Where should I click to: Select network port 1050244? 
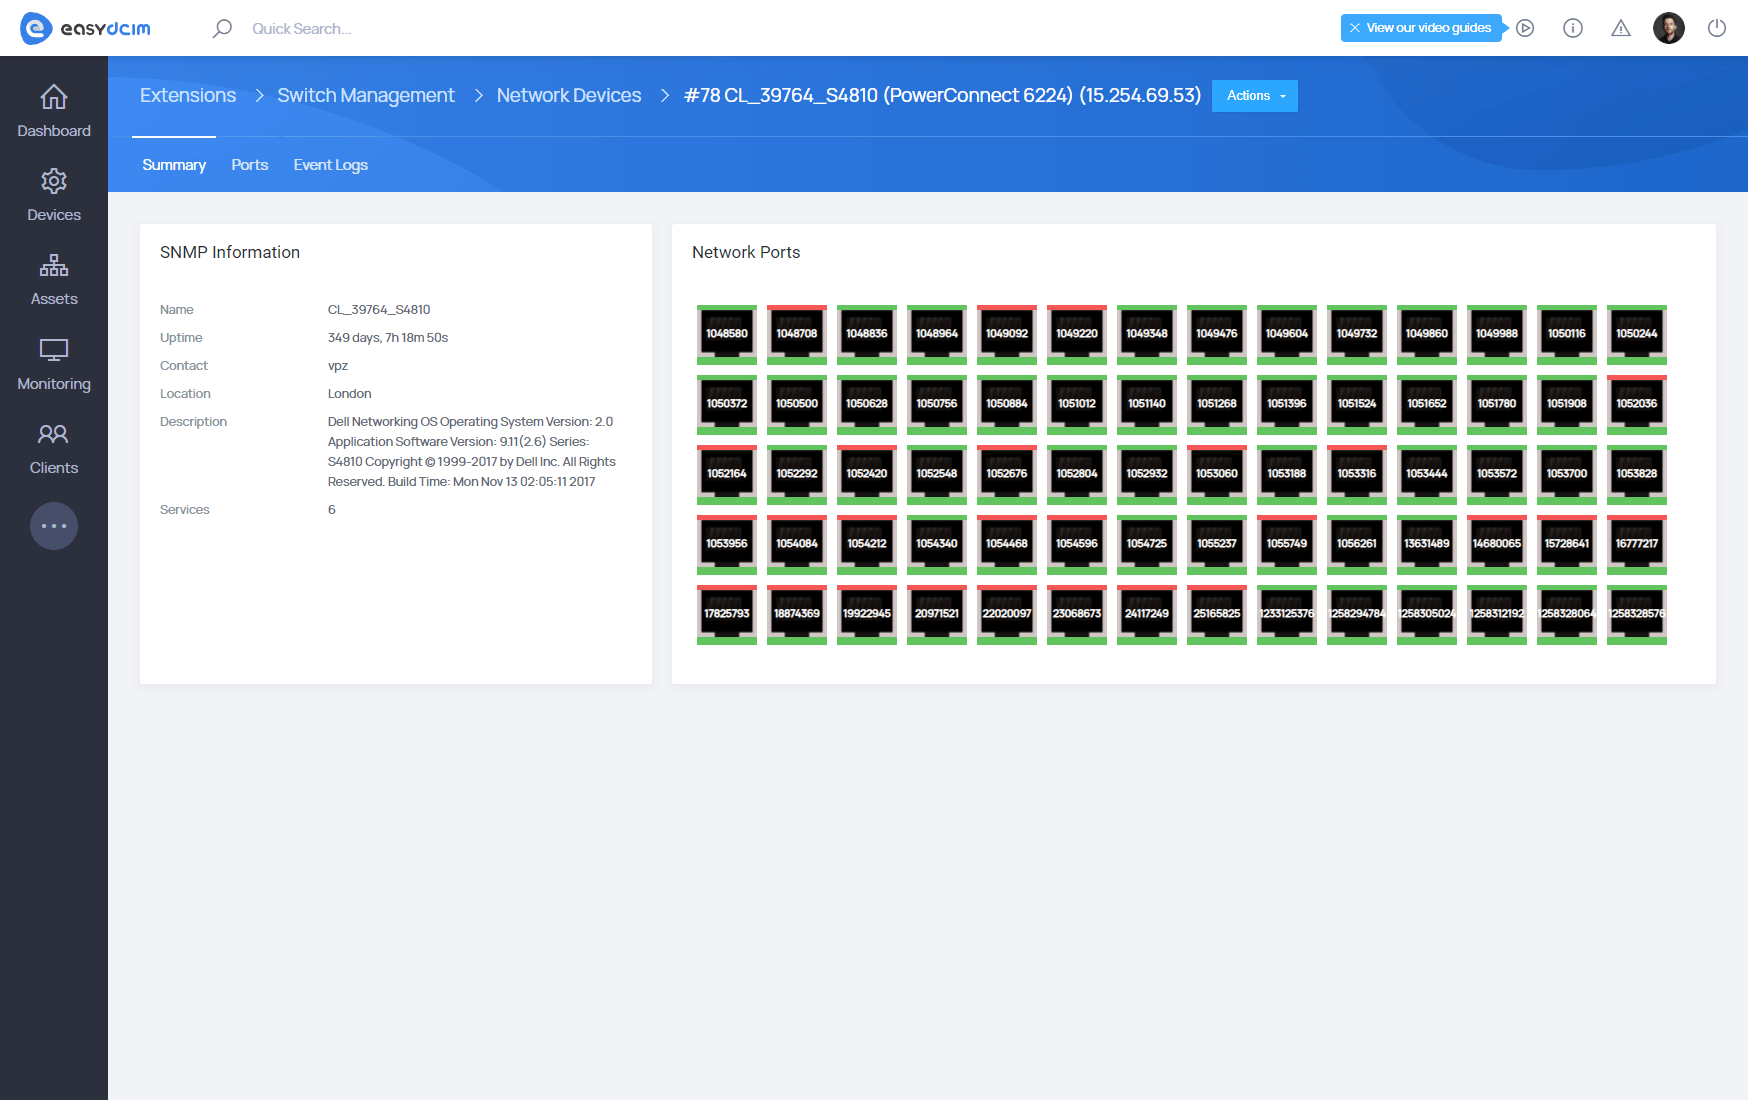tap(1637, 334)
